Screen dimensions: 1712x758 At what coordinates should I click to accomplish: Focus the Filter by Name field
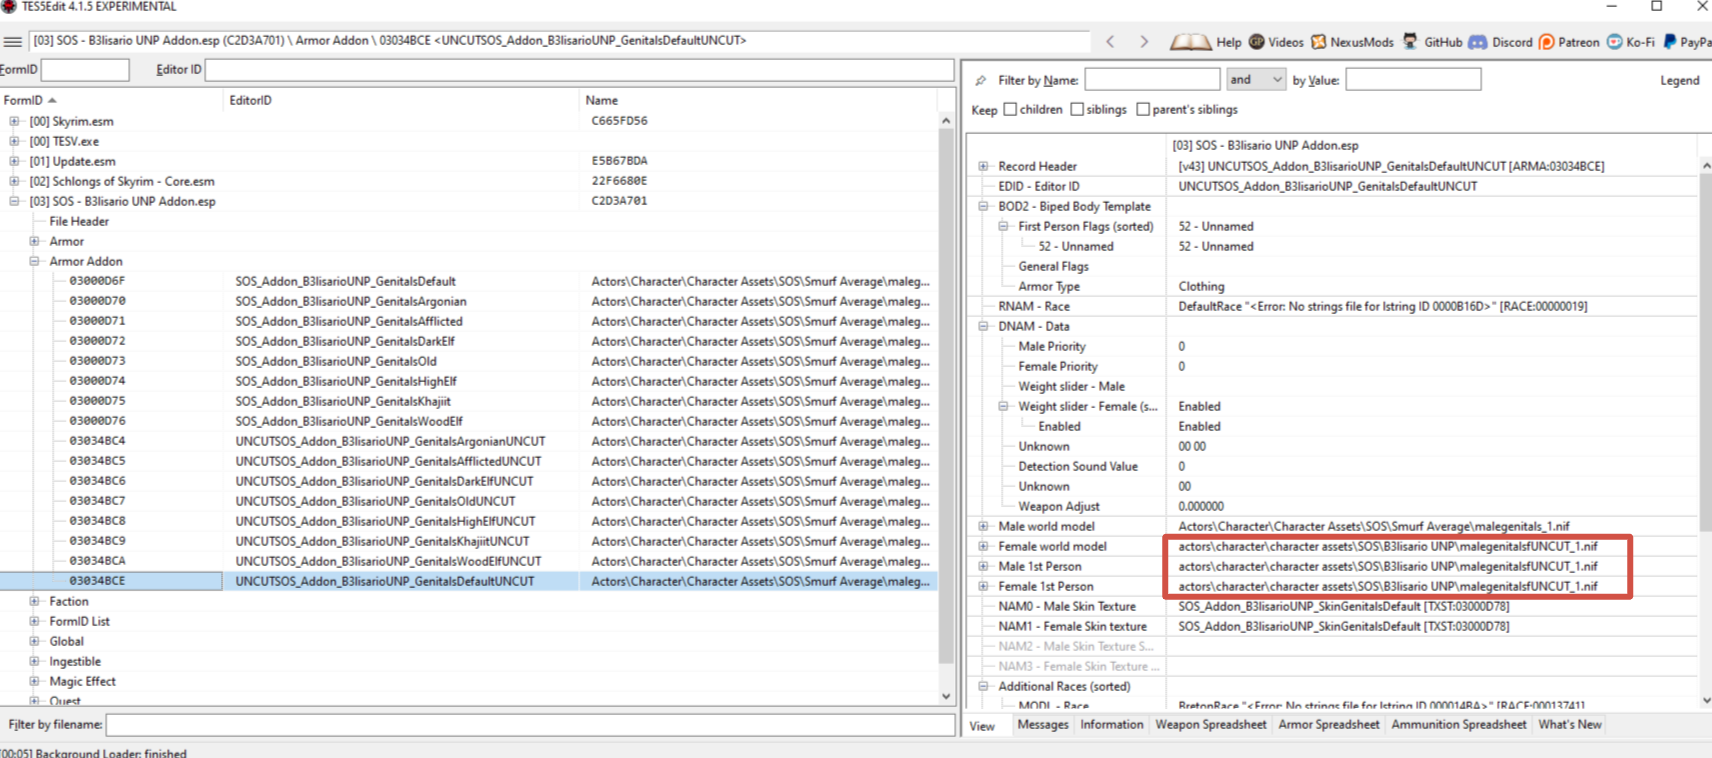(1152, 79)
